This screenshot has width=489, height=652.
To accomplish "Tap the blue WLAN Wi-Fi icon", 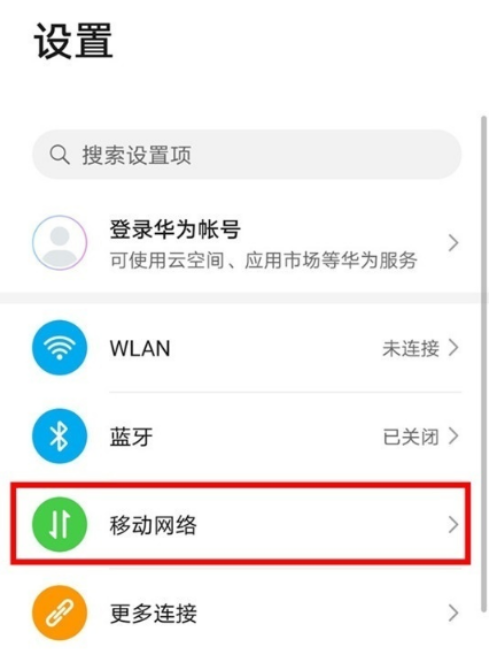I will coord(59,347).
